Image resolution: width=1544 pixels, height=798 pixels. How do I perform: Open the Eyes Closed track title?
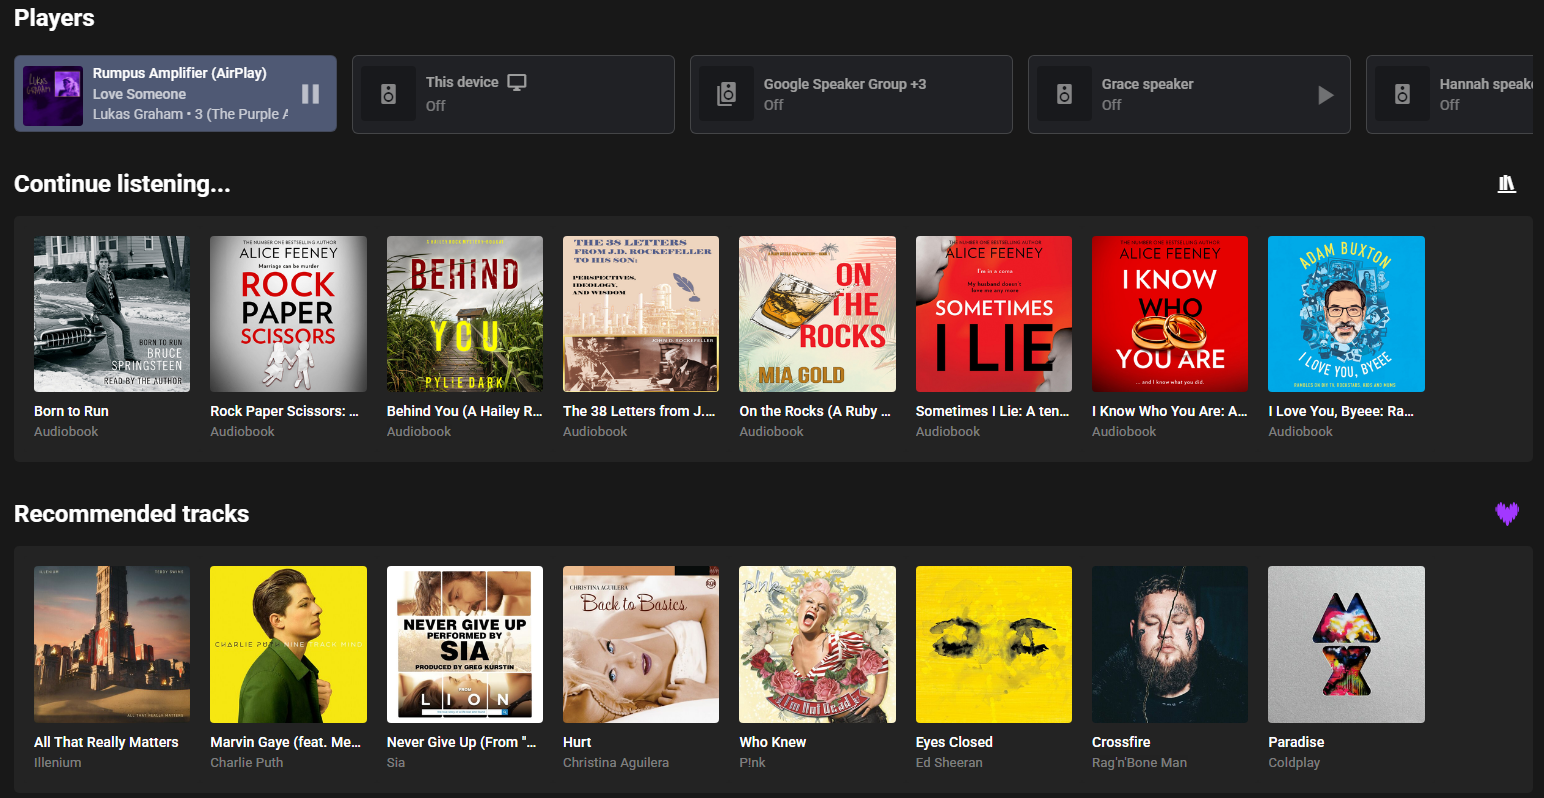tap(954, 742)
